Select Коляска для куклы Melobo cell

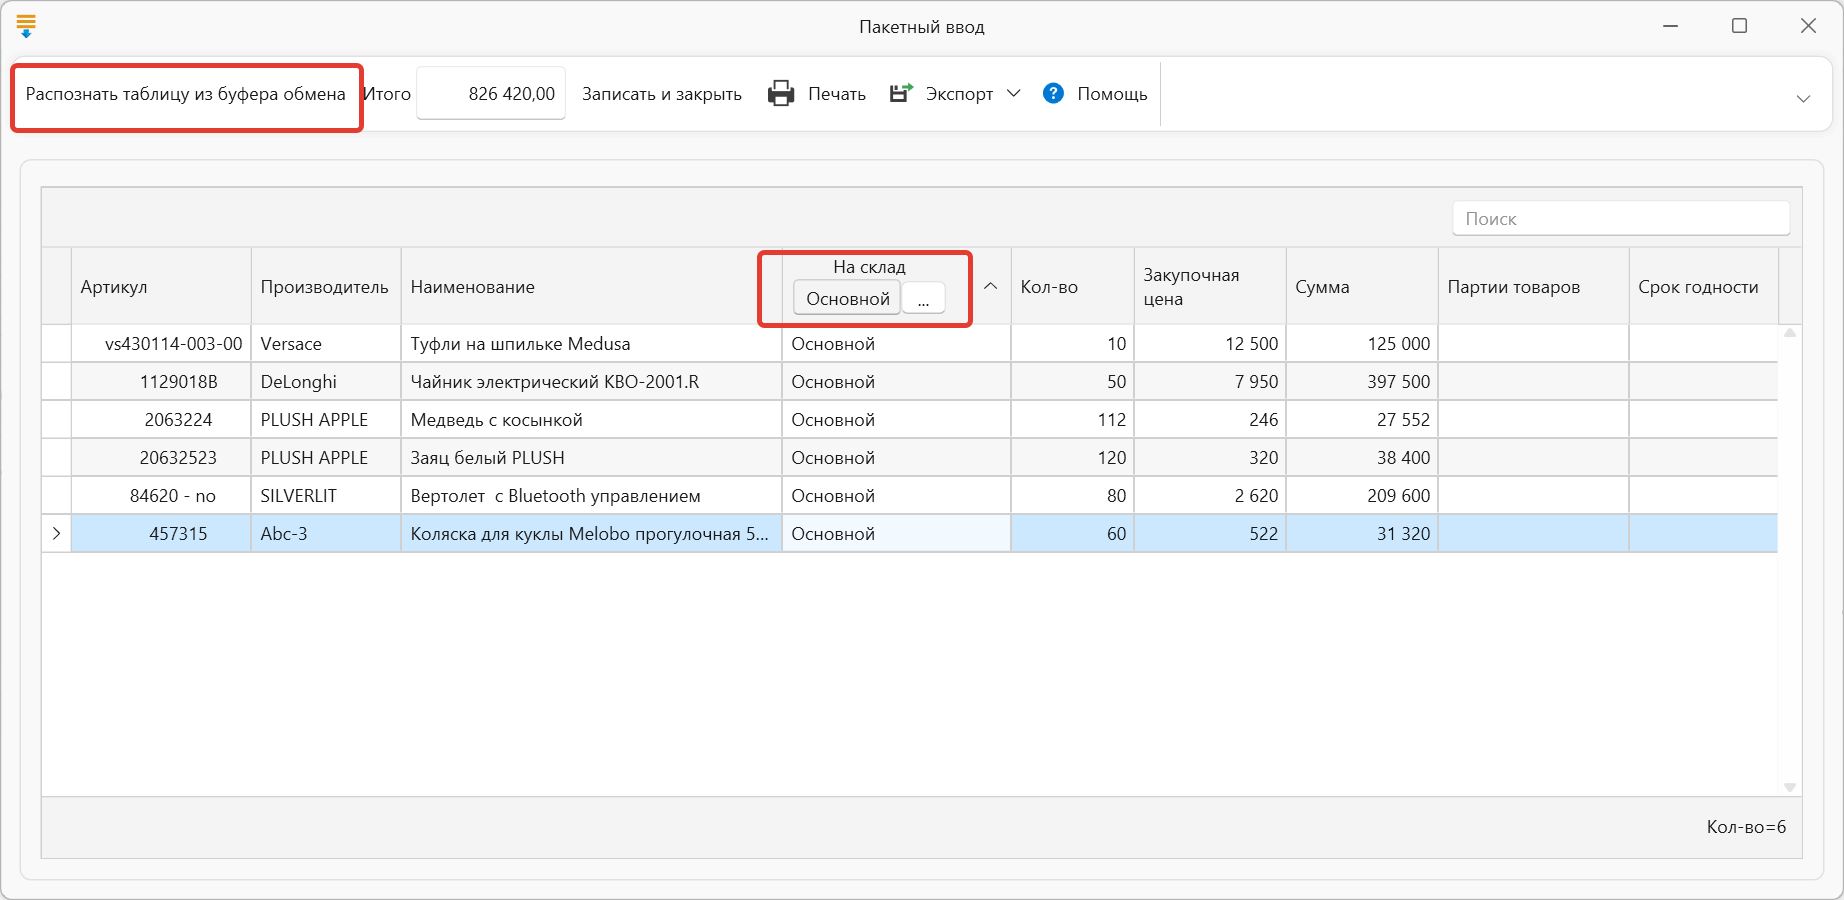coord(591,533)
